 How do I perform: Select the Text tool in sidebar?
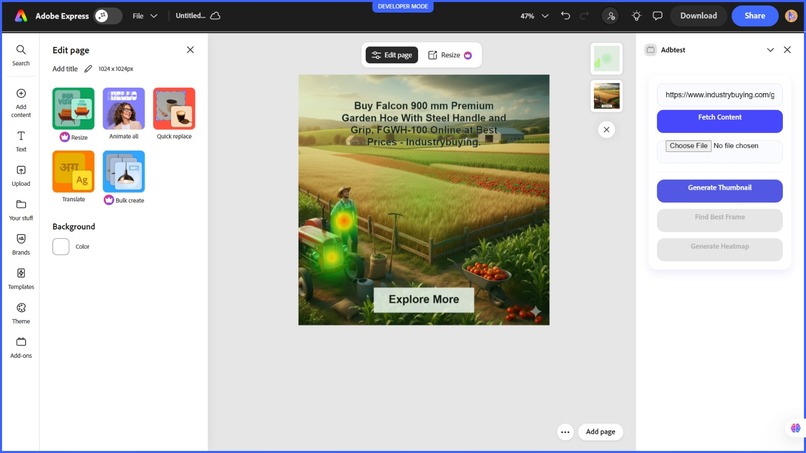coord(21,141)
